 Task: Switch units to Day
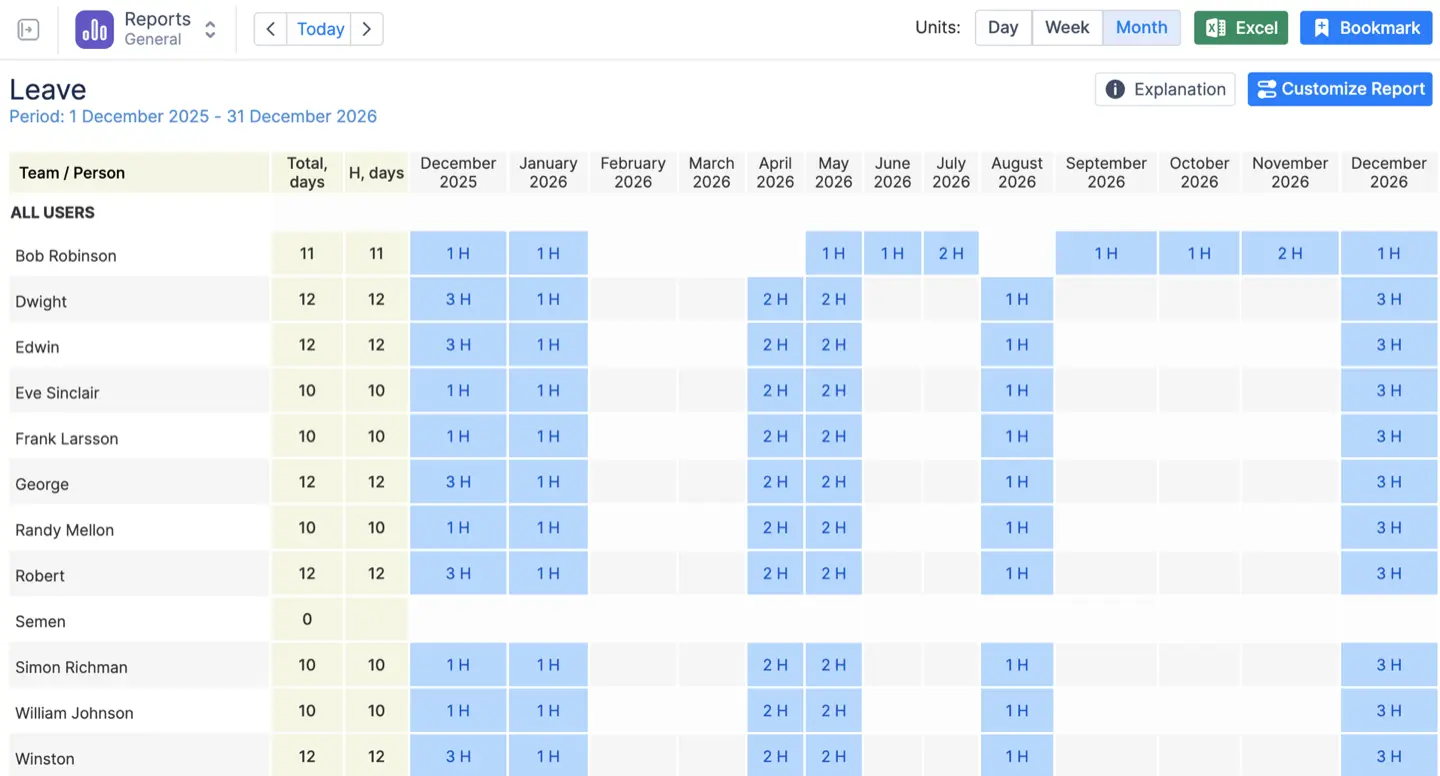(1003, 28)
